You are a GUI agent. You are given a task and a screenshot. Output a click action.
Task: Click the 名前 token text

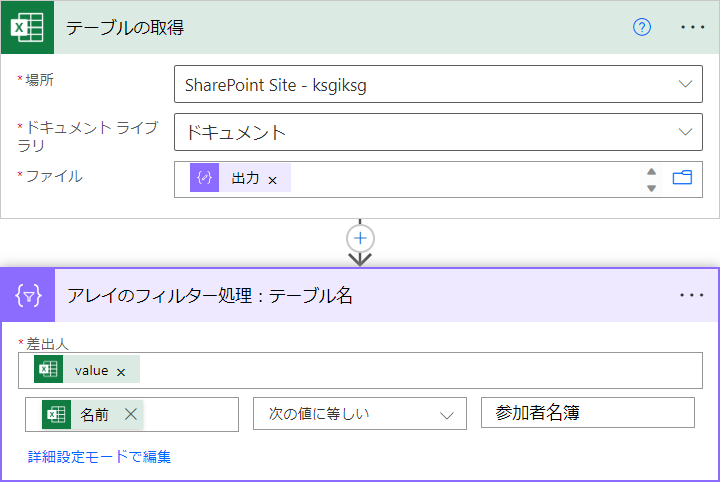(x=94, y=415)
